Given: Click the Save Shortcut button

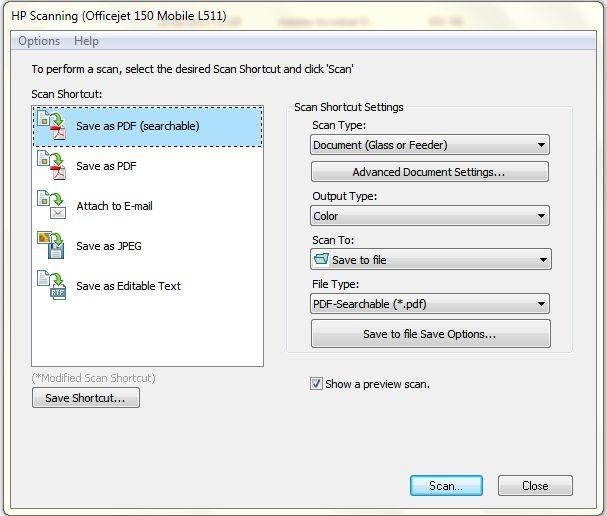Looking at the screenshot, I should (x=85, y=398).
